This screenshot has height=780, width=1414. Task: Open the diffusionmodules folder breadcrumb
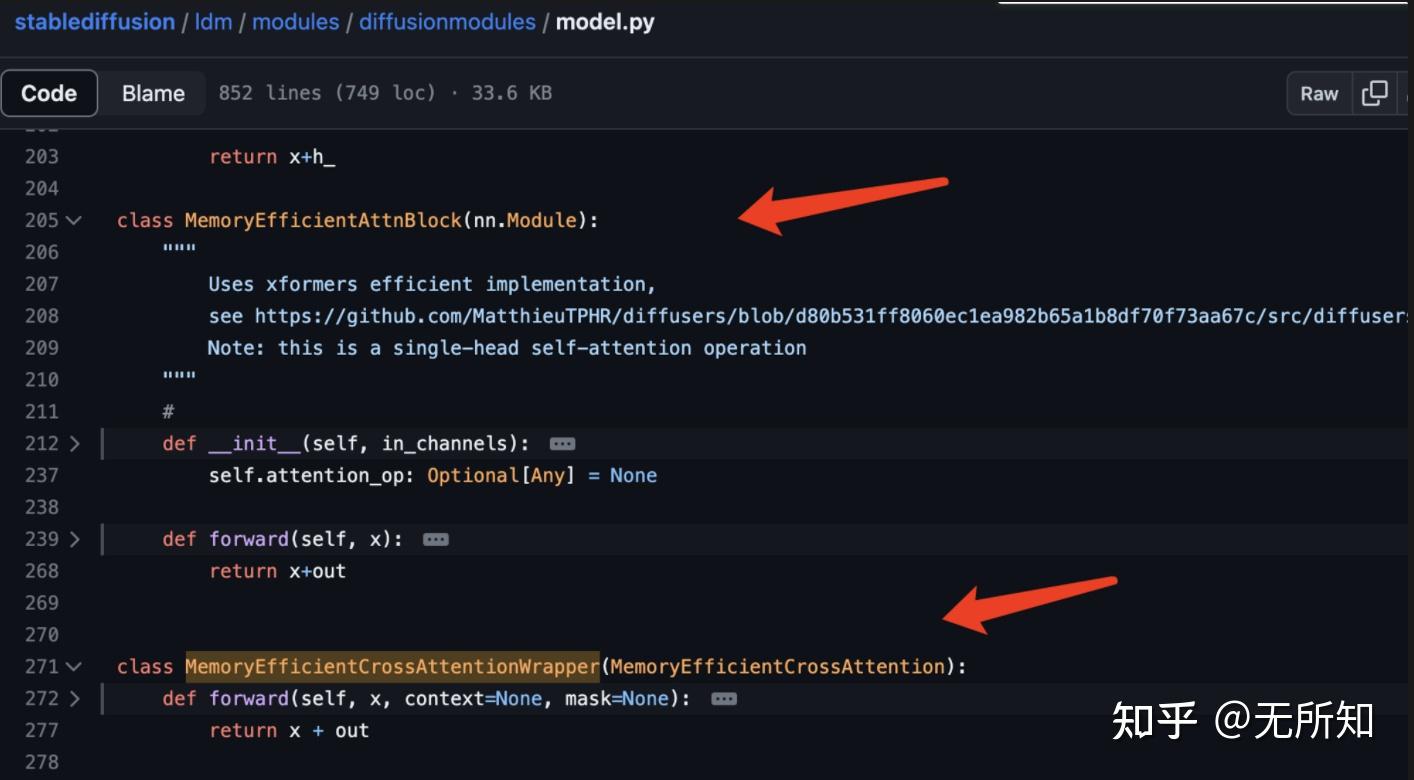[x=447, y=21]
